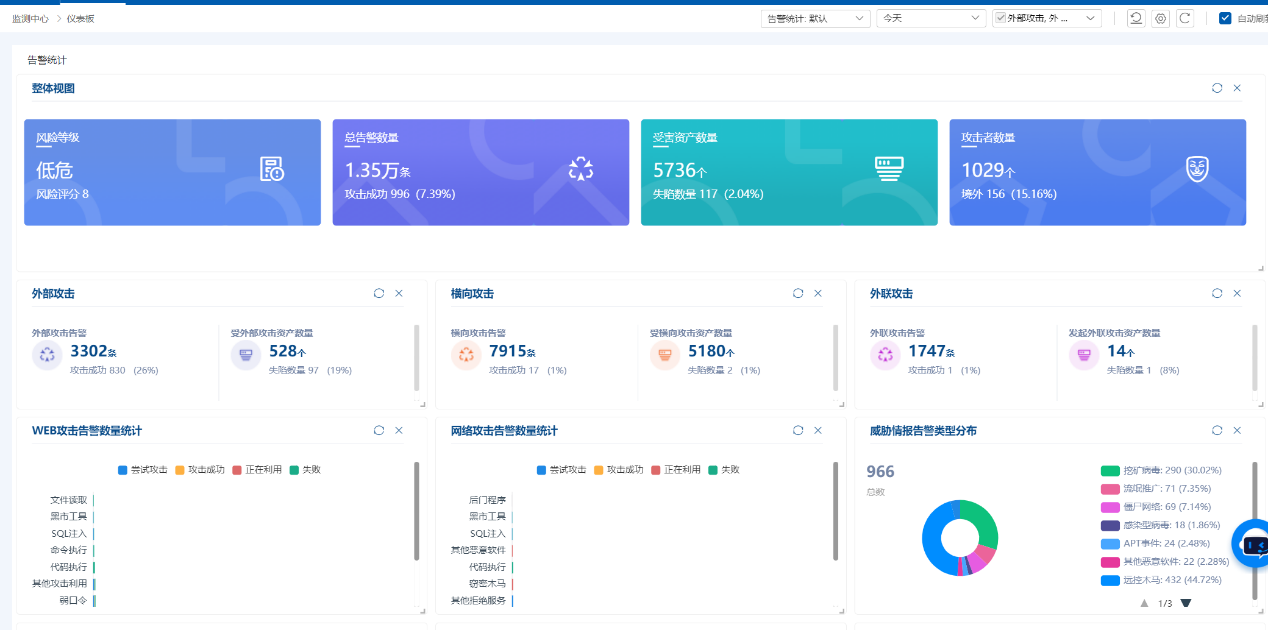The image size is (1268, 630).
Task: Click 挖矿病毒 green legend swatch
Action: [1110, 470]
